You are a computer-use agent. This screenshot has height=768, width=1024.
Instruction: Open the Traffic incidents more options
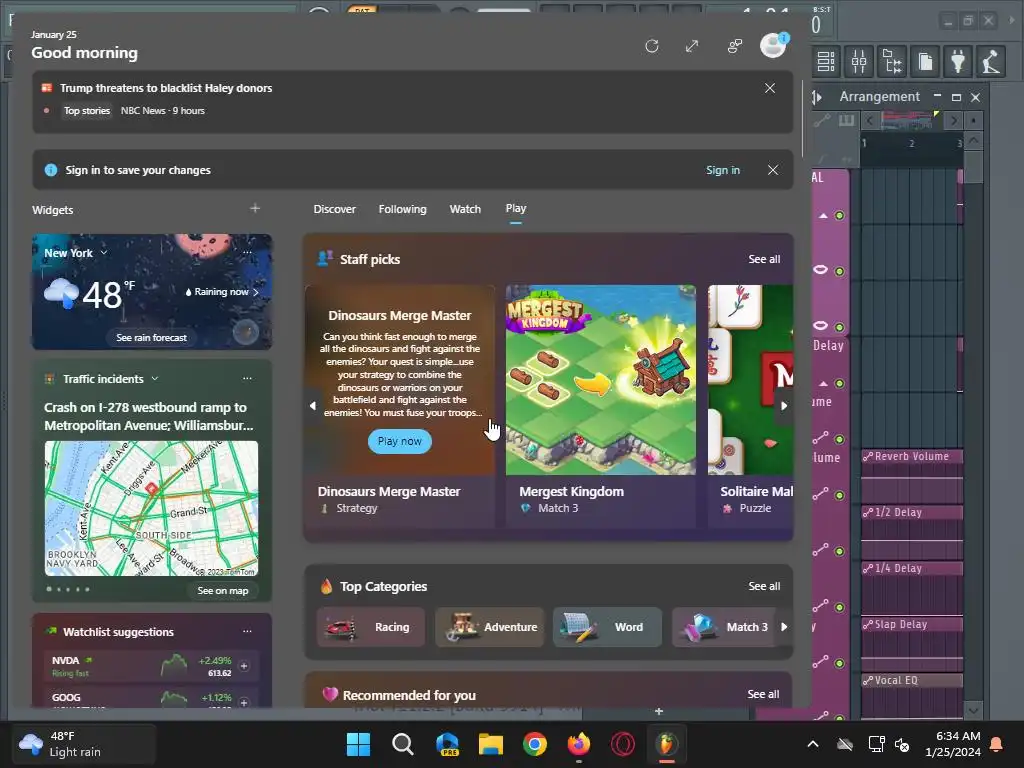pos(247,378)
